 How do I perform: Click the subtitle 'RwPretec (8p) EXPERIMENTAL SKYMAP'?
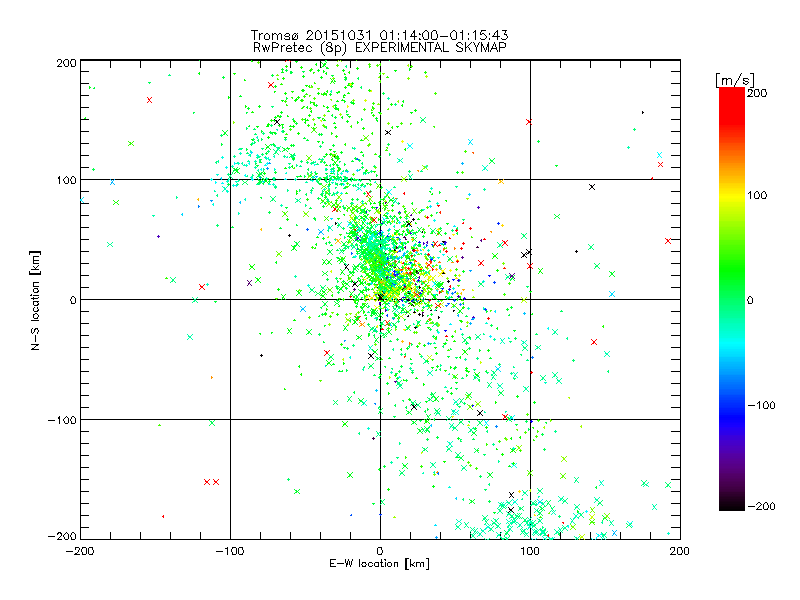380,48
